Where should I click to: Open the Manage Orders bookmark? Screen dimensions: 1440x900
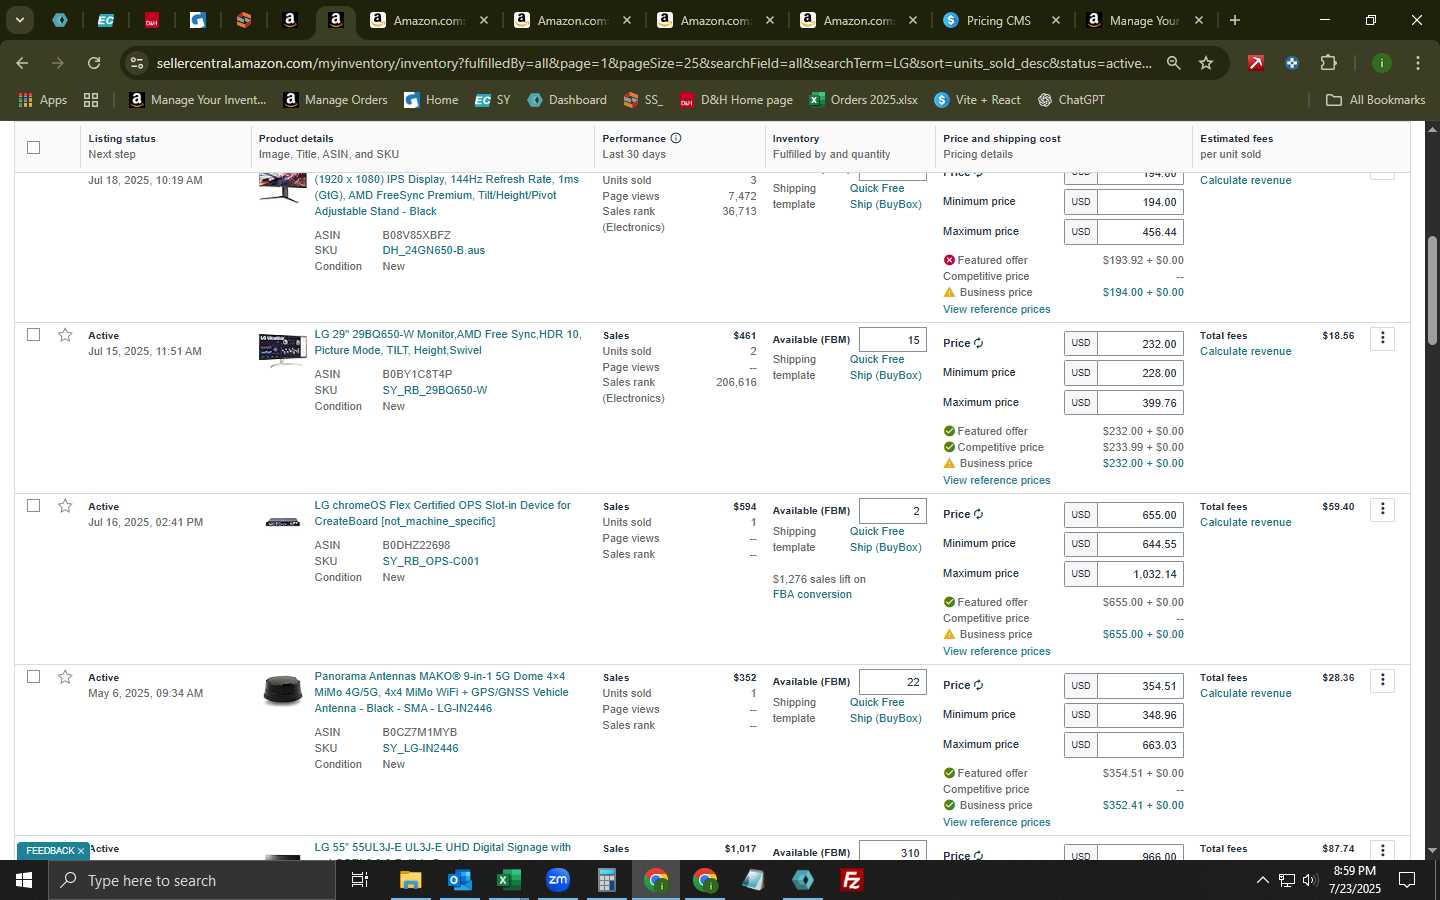[x=335, y=100]
